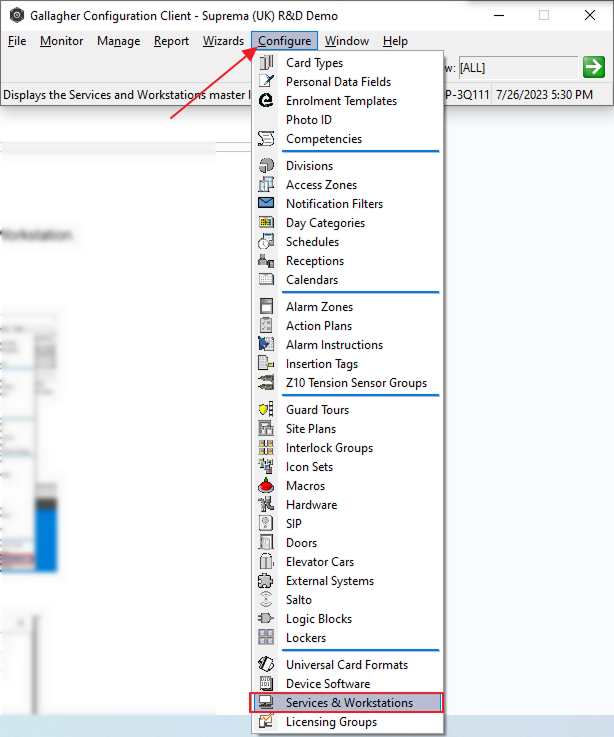The width and height of the screenshot is (614, 737).
Task: Open the View filter field showing [ALL]
Action: point(517,68)
